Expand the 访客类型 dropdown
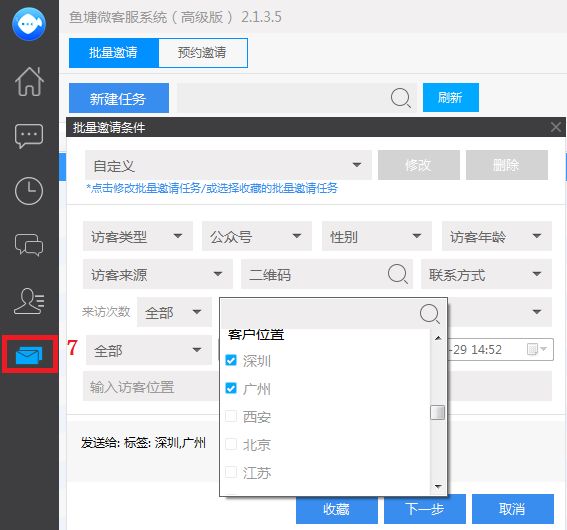Image resolution: width=567 pixels, height=530 pixels. [138, 236]
